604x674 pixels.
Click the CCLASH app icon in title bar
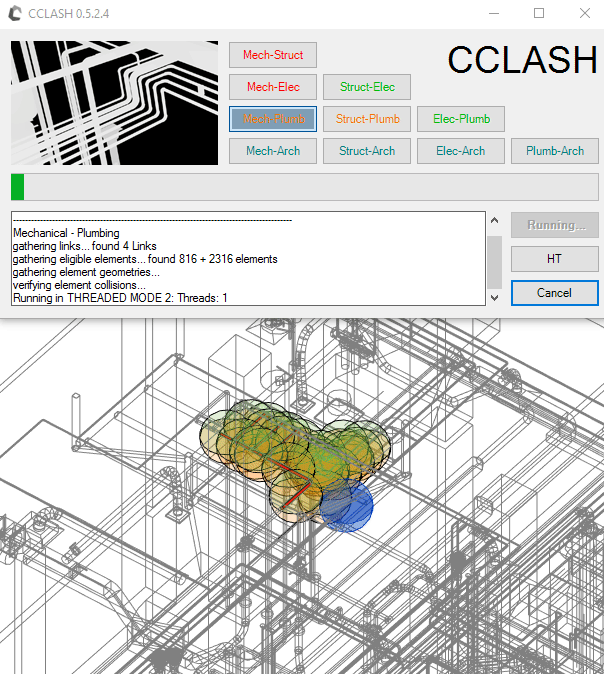coord(15,13)
